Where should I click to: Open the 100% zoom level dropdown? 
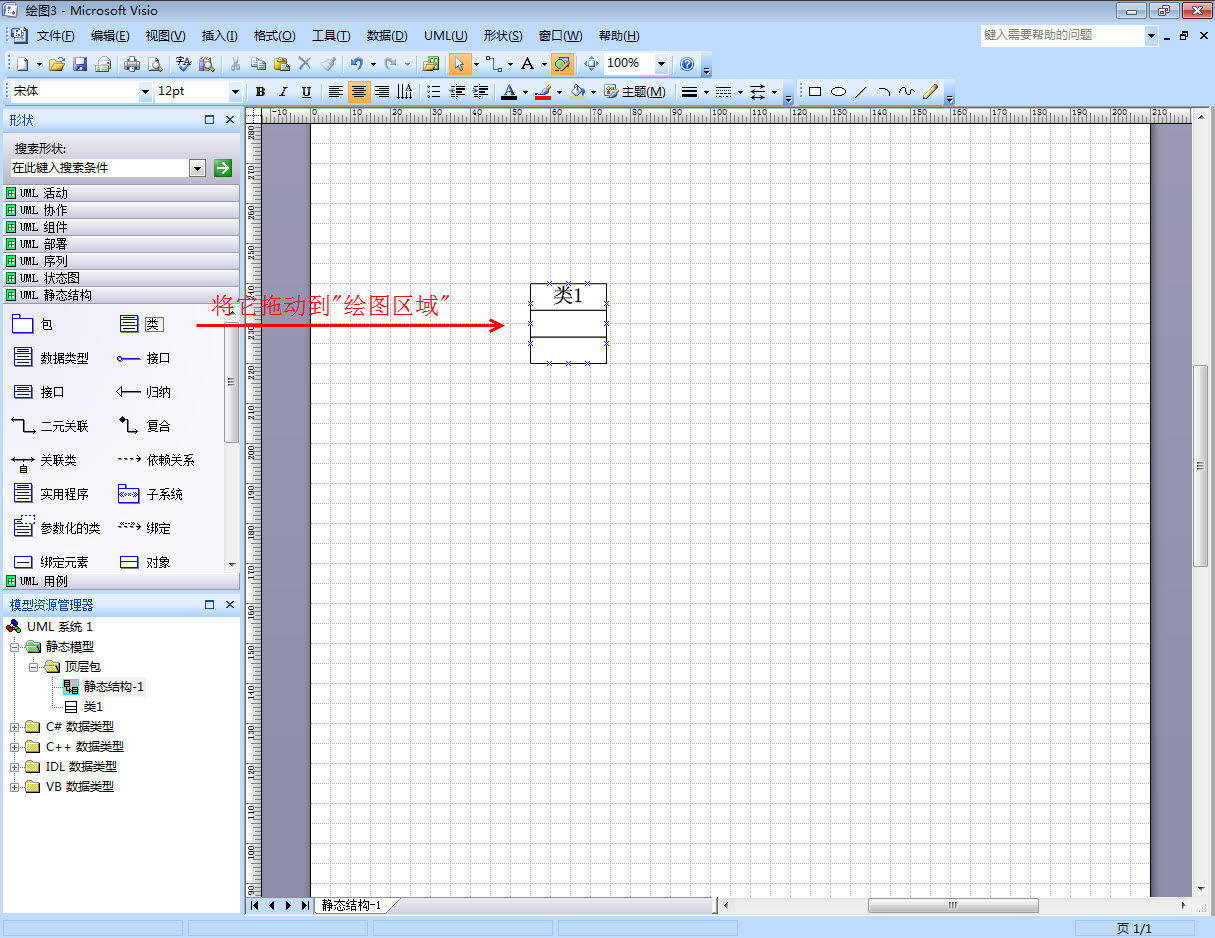coord(660,64)
